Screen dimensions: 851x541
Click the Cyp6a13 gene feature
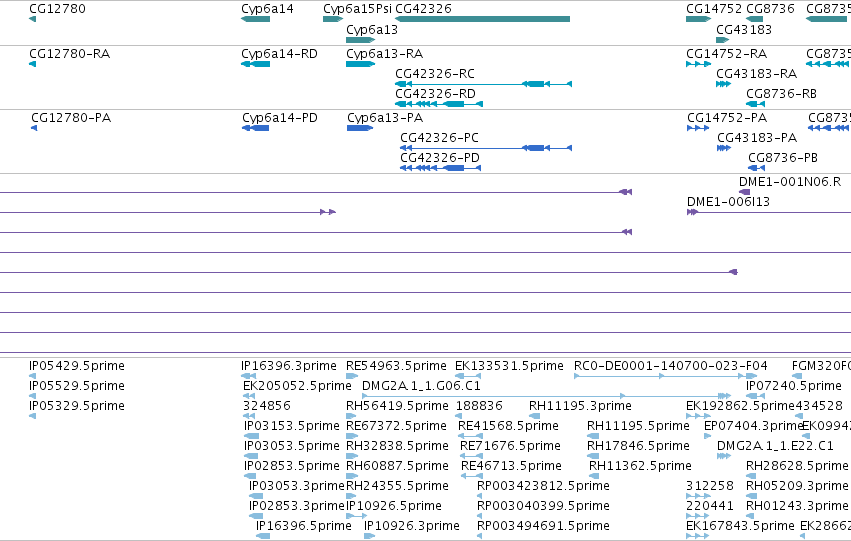(x=360, y=40)
